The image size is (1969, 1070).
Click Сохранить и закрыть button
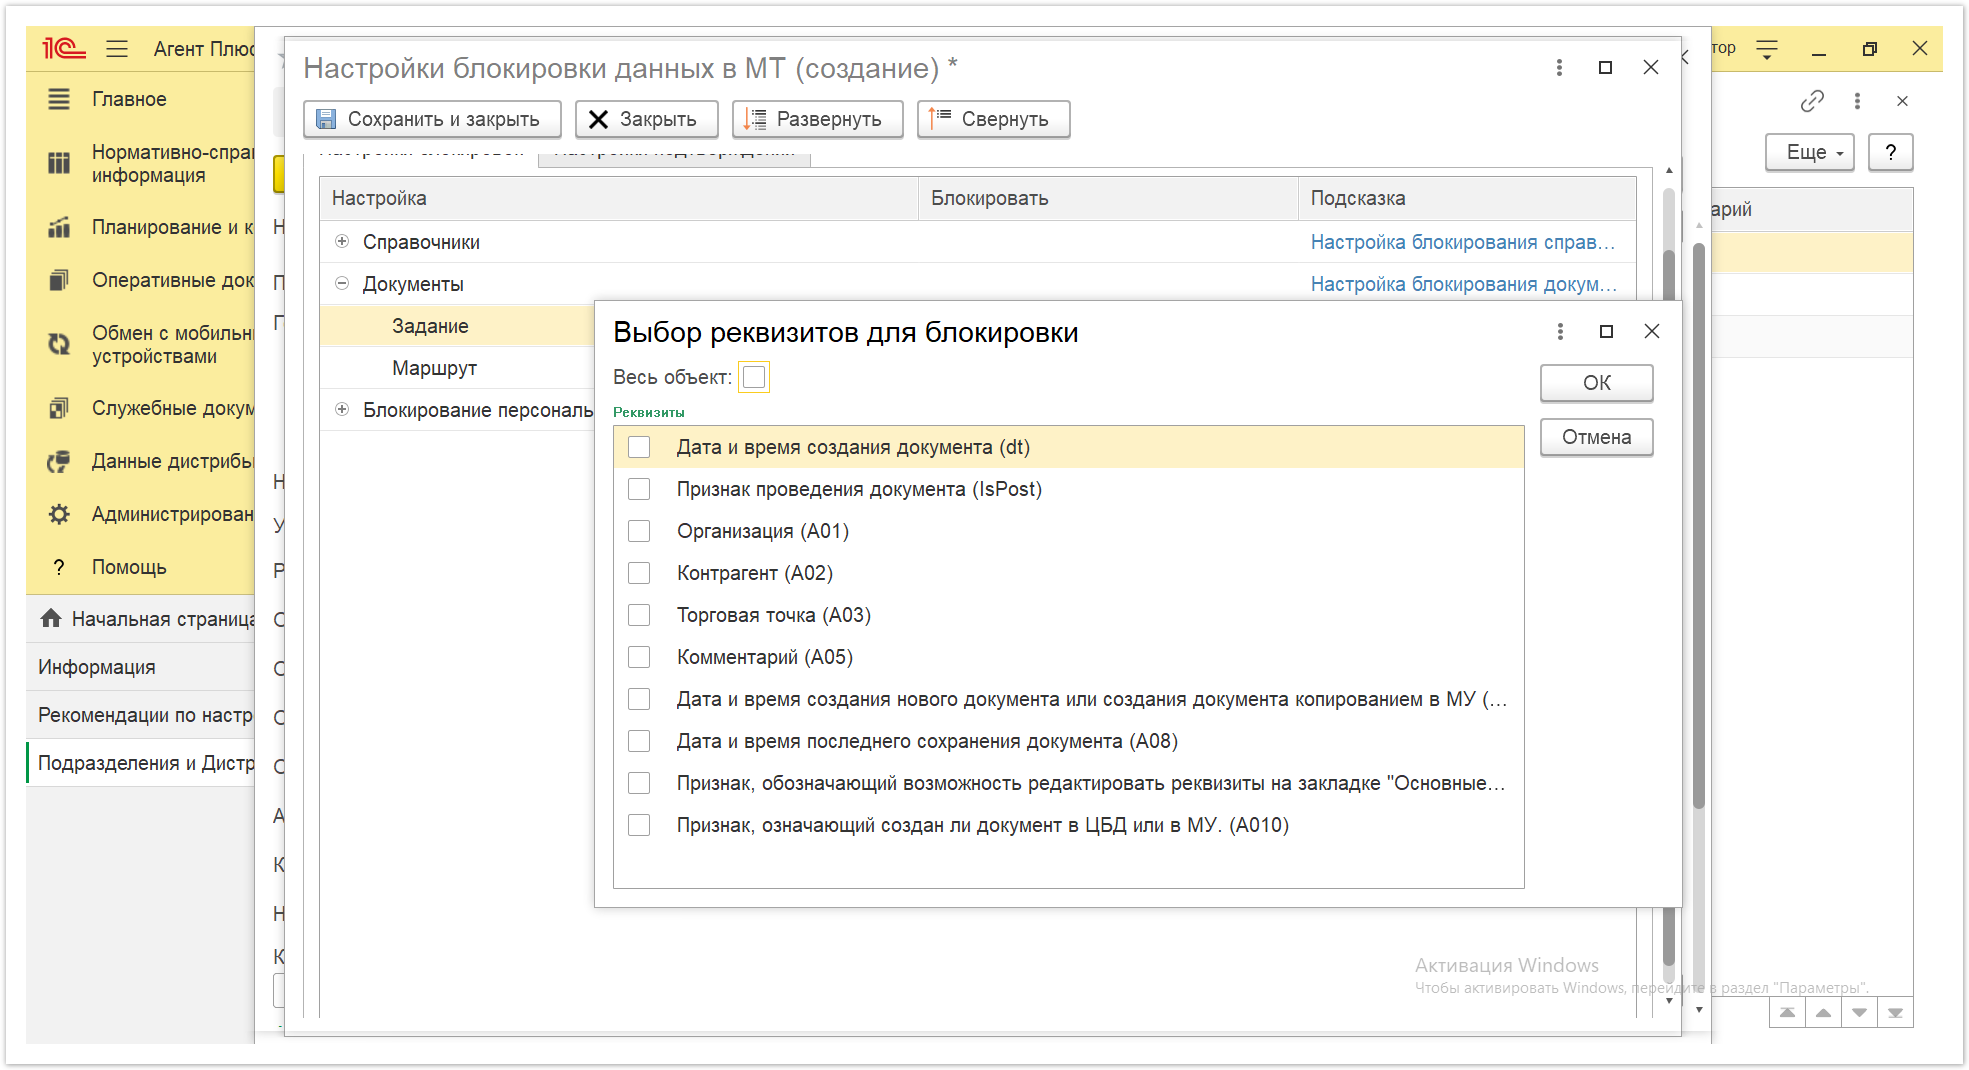tap(432, 119)
